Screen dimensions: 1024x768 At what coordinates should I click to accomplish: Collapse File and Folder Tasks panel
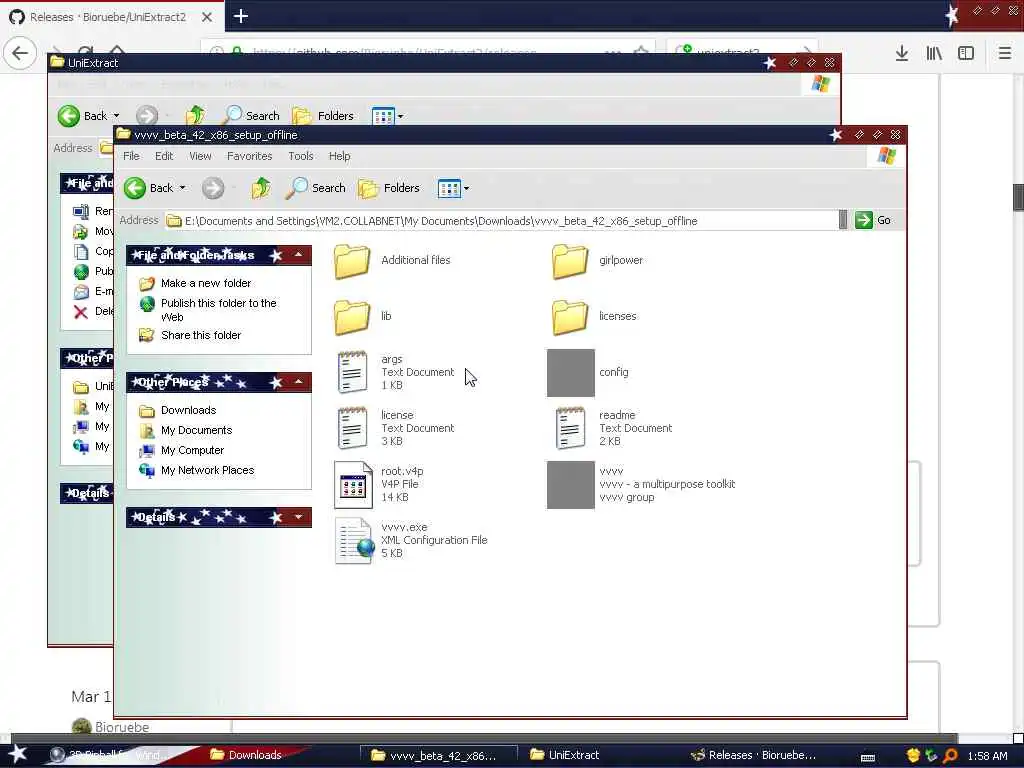(x=298, y=255)
